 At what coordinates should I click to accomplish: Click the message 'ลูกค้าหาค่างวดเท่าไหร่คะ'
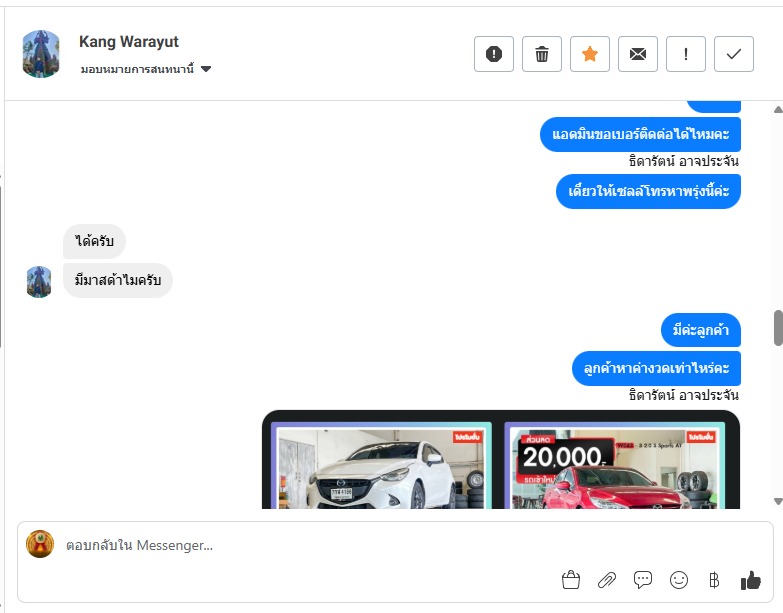pos(656,368)
